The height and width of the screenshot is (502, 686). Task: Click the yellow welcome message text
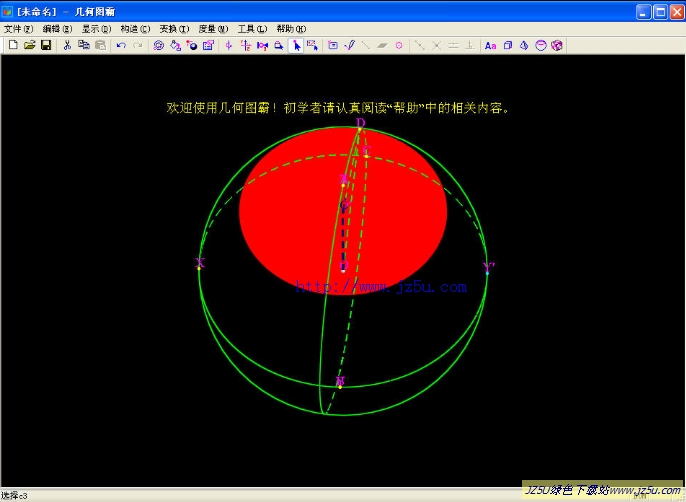(x=338, y=108)
